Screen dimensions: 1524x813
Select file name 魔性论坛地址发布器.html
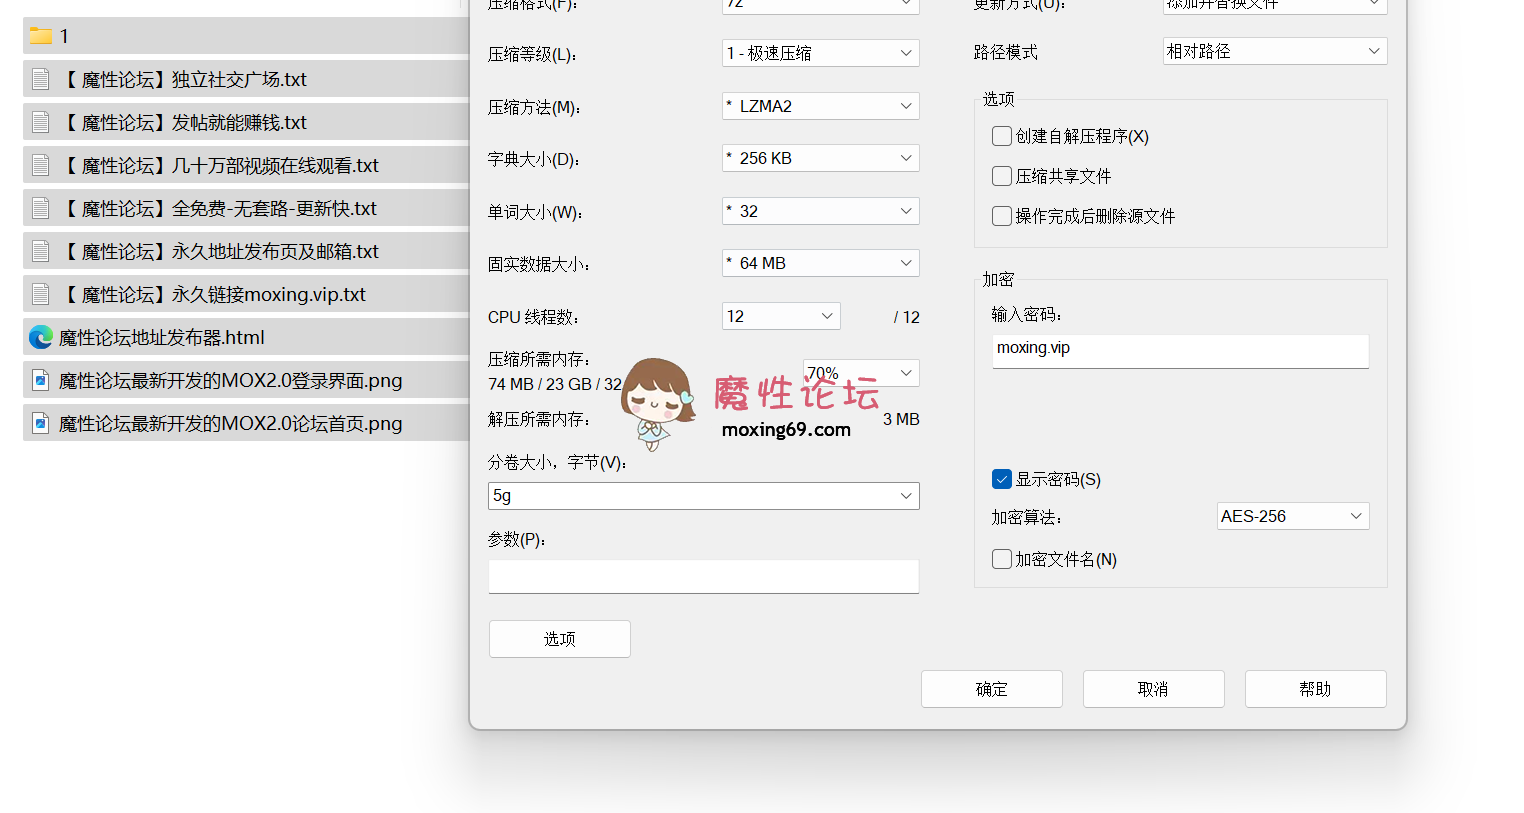(x=162, y=337)
